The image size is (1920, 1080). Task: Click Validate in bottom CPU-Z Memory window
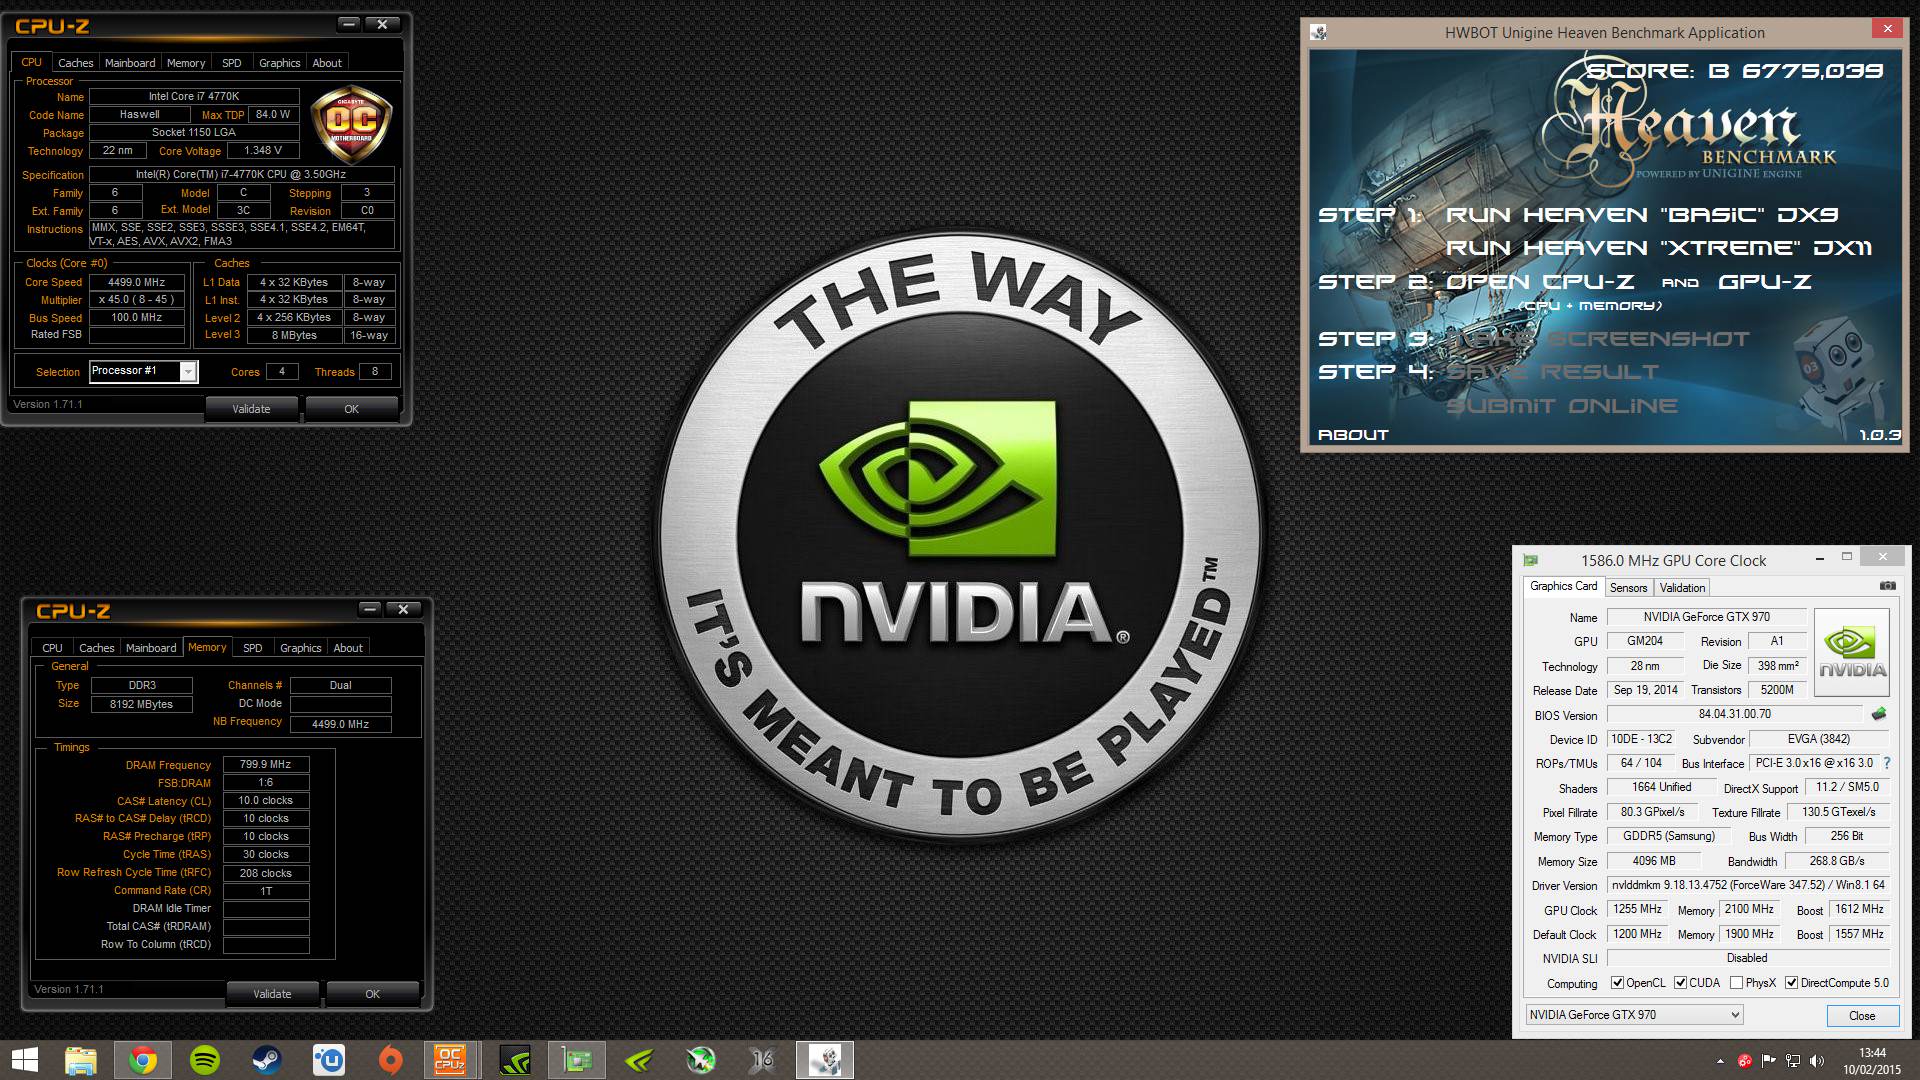(x=272, y=994)
